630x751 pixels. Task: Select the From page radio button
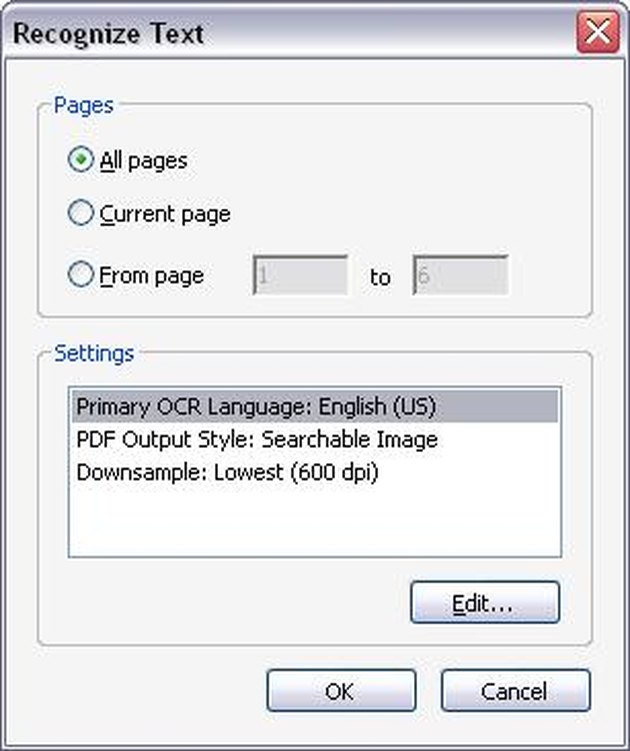(80, 274)
